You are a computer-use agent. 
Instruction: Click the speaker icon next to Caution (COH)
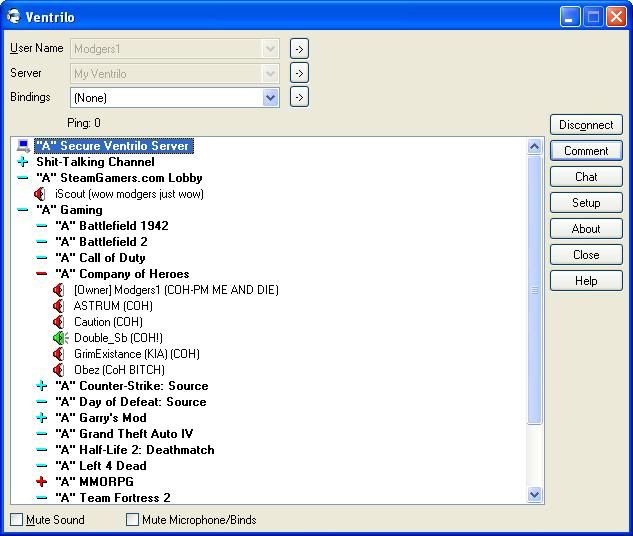coord(59,322)
